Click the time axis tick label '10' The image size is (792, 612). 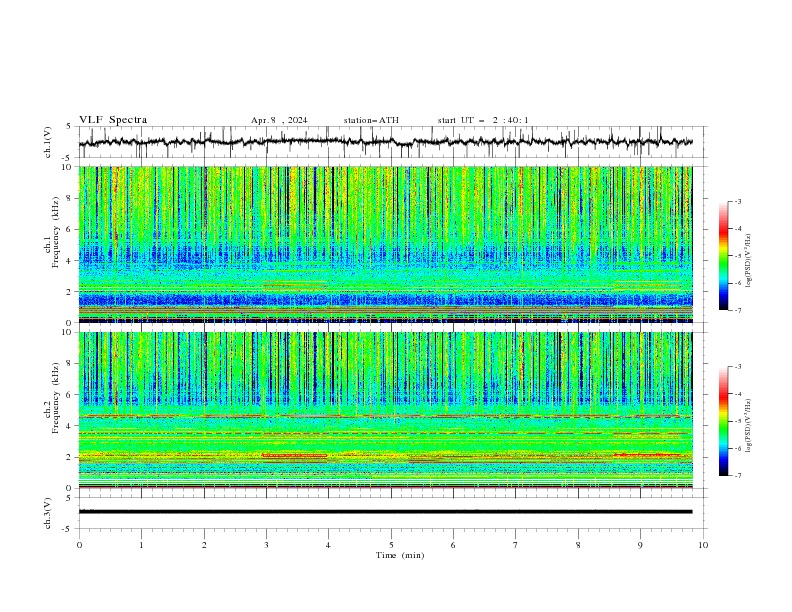click(703, 545)
